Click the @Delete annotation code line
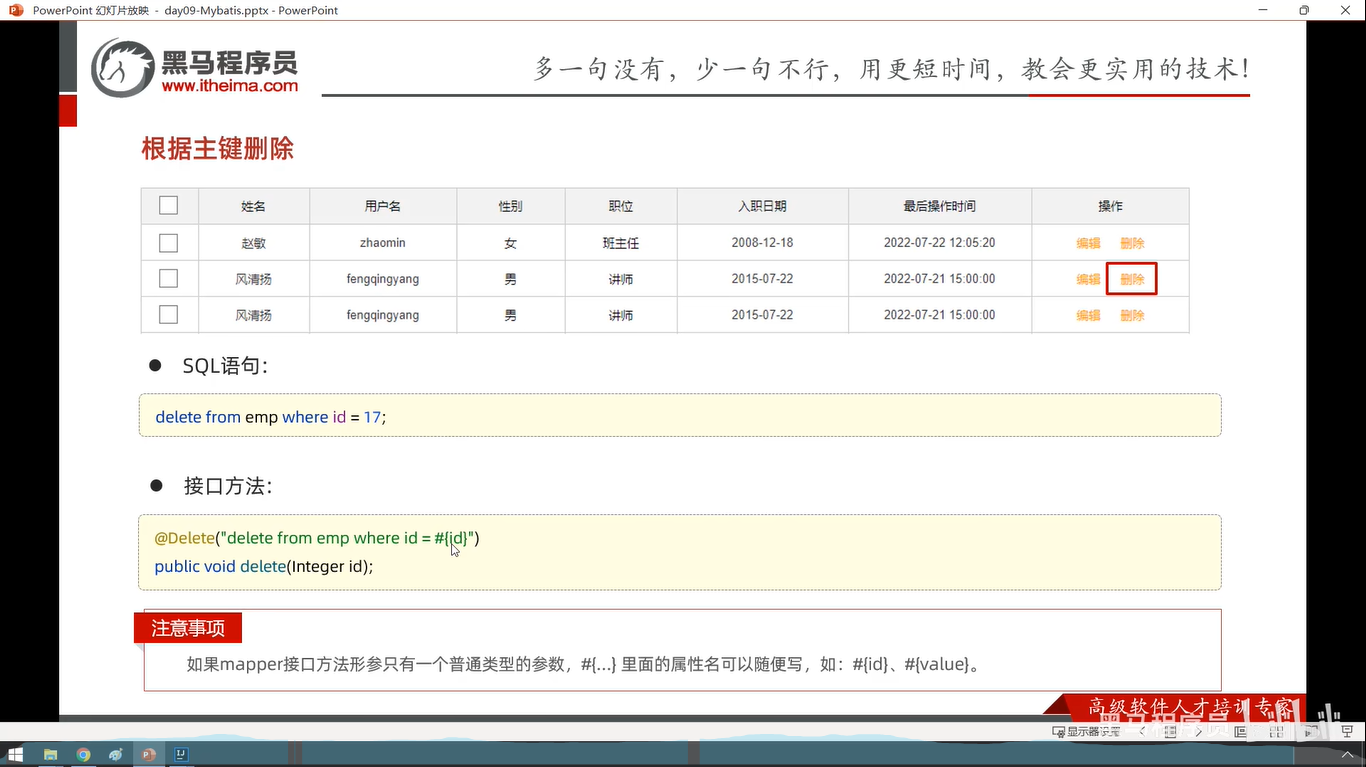The height and width of the screenshot is (767, 1366). pos(317,538)
